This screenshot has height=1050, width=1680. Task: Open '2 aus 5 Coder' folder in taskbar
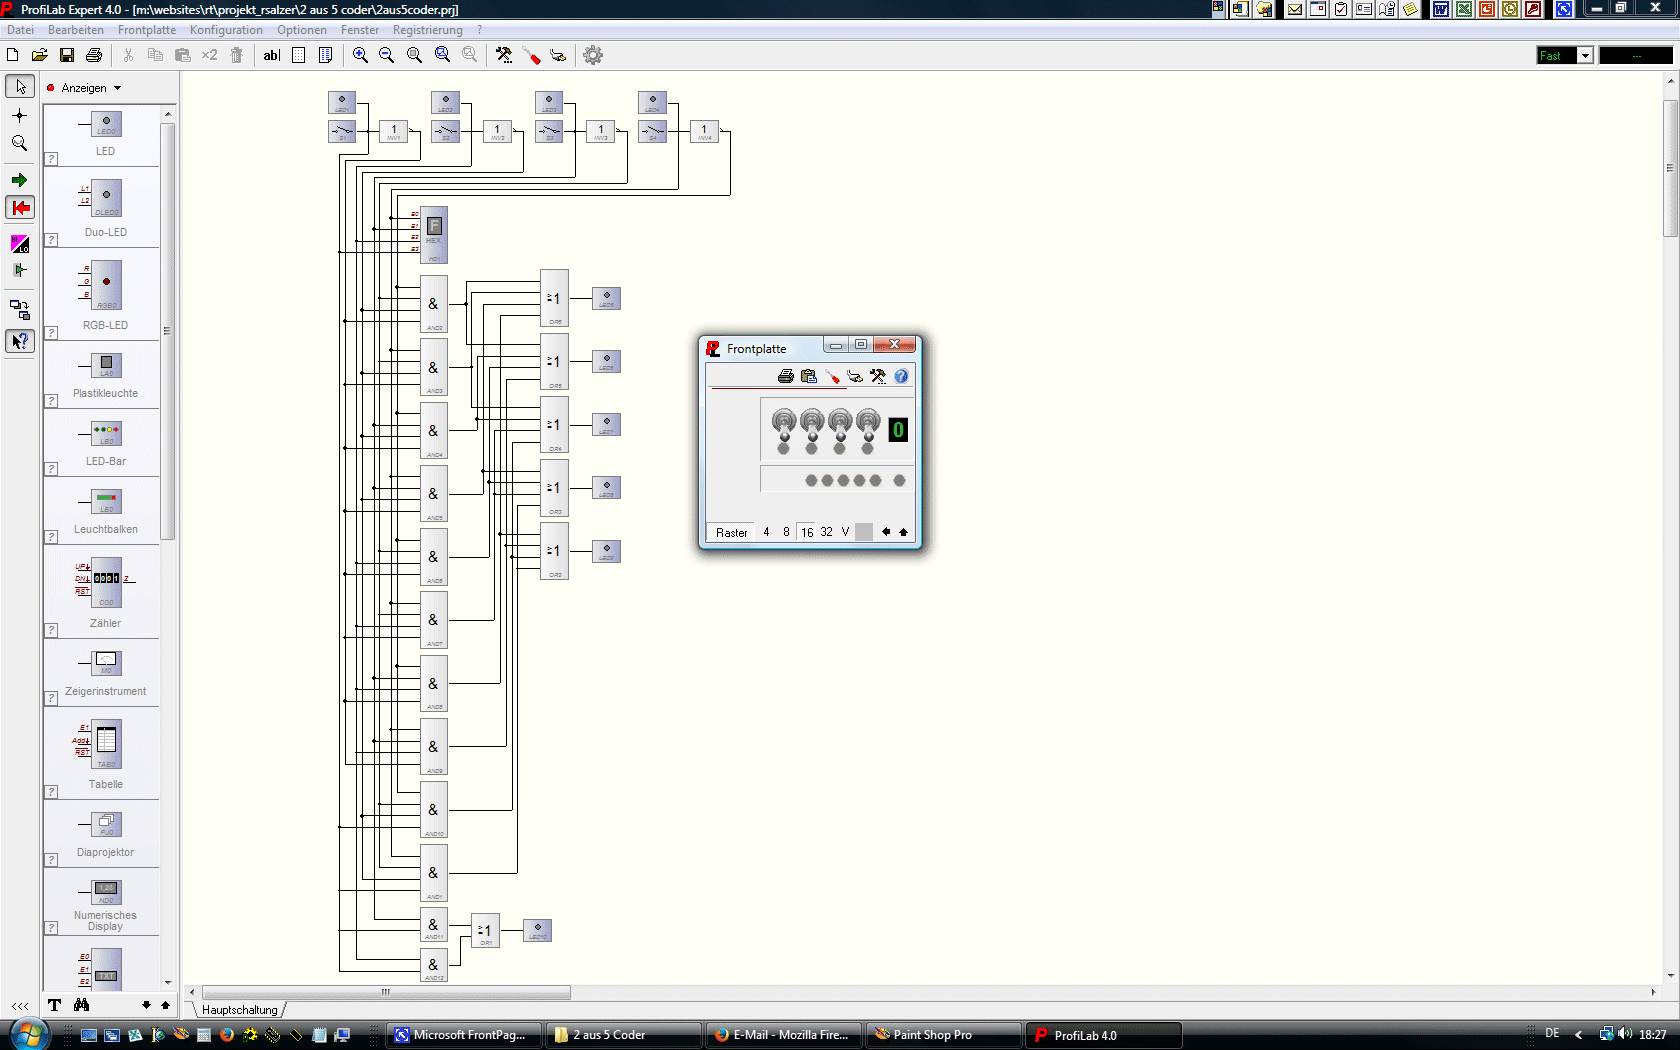pyautogui.click(x=624, y=1035)
